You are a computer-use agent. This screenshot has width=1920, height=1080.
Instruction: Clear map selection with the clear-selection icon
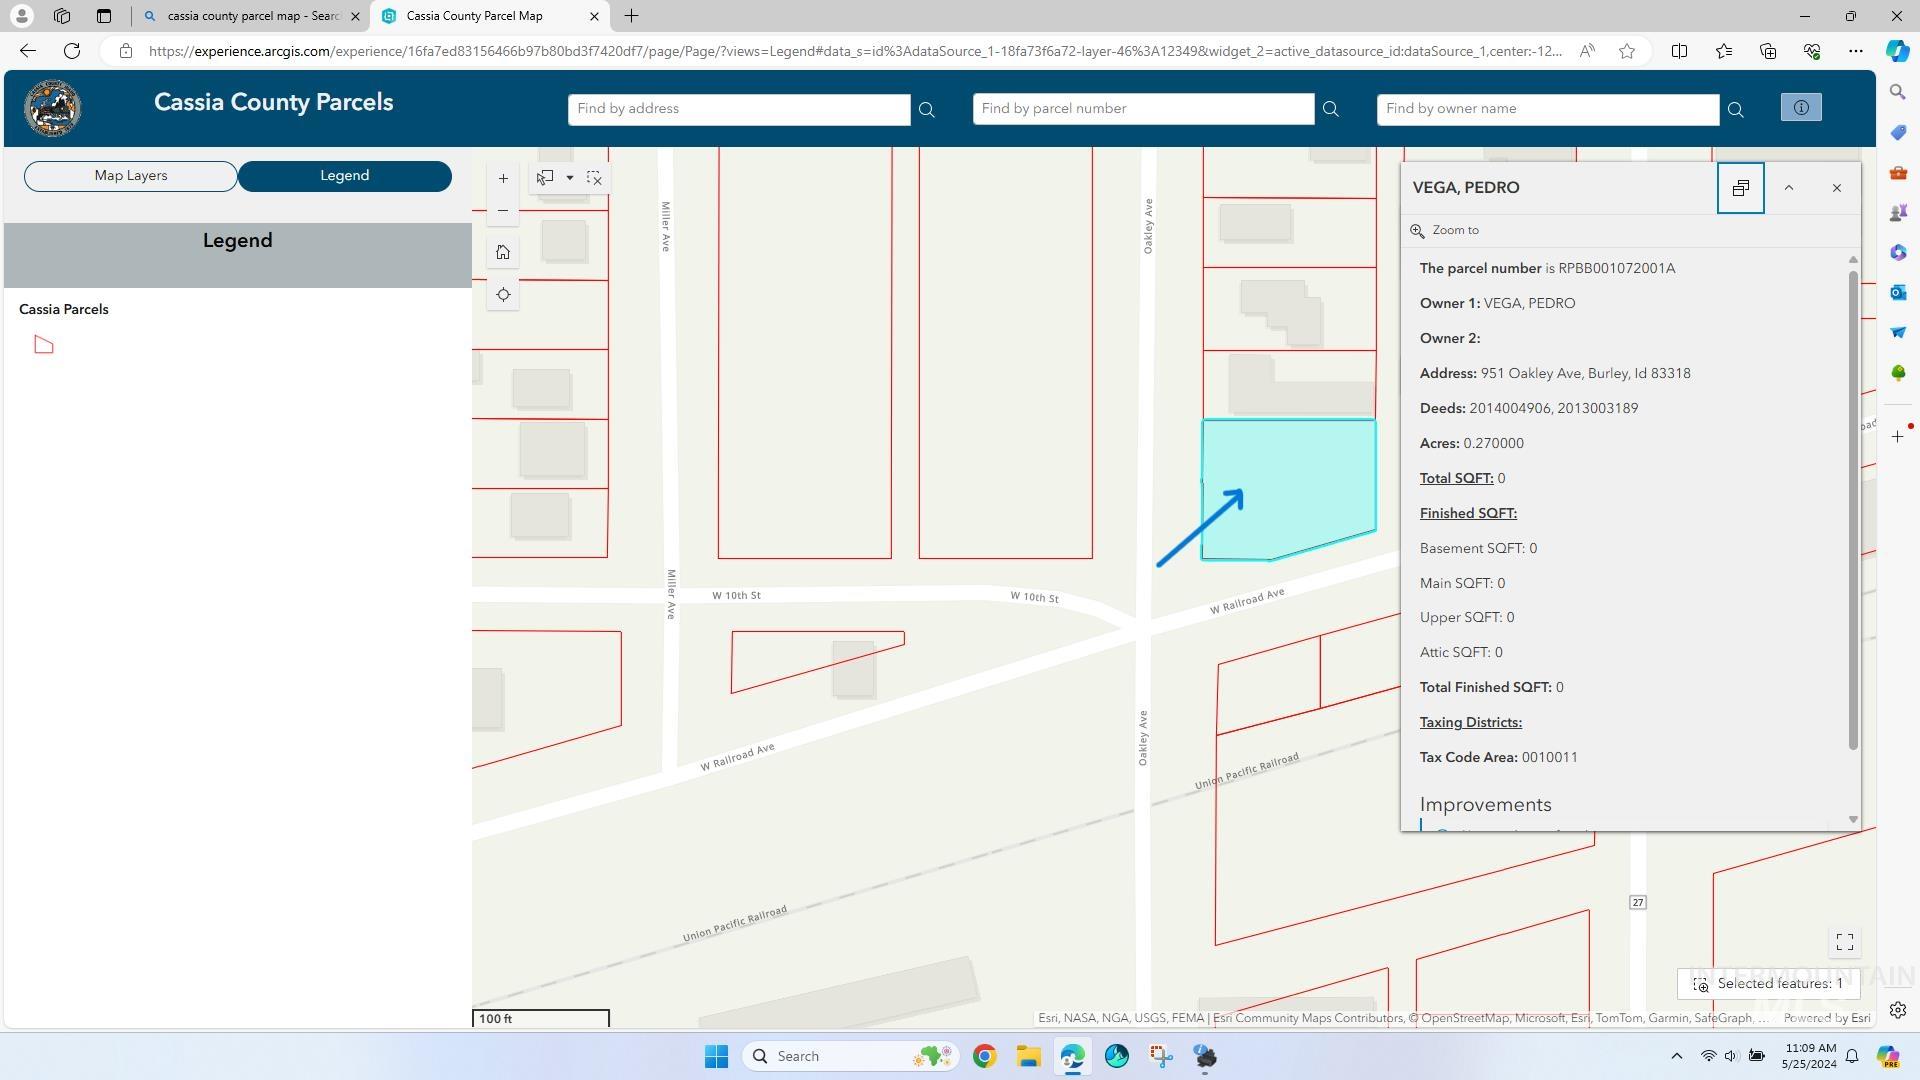594,177
